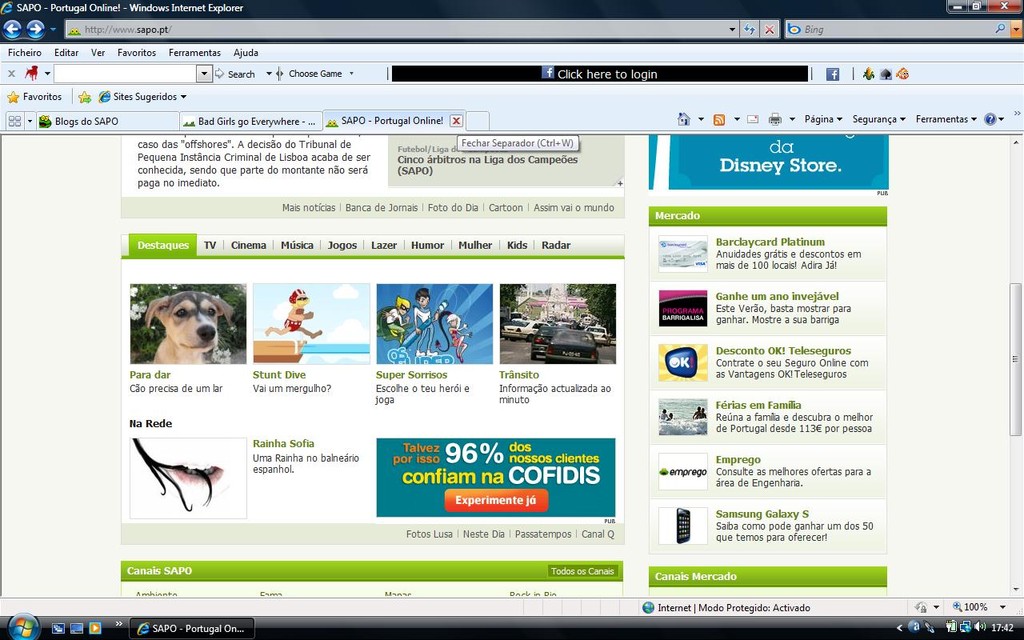Open the Segurança dropdown menu

(x=879, y=120)
